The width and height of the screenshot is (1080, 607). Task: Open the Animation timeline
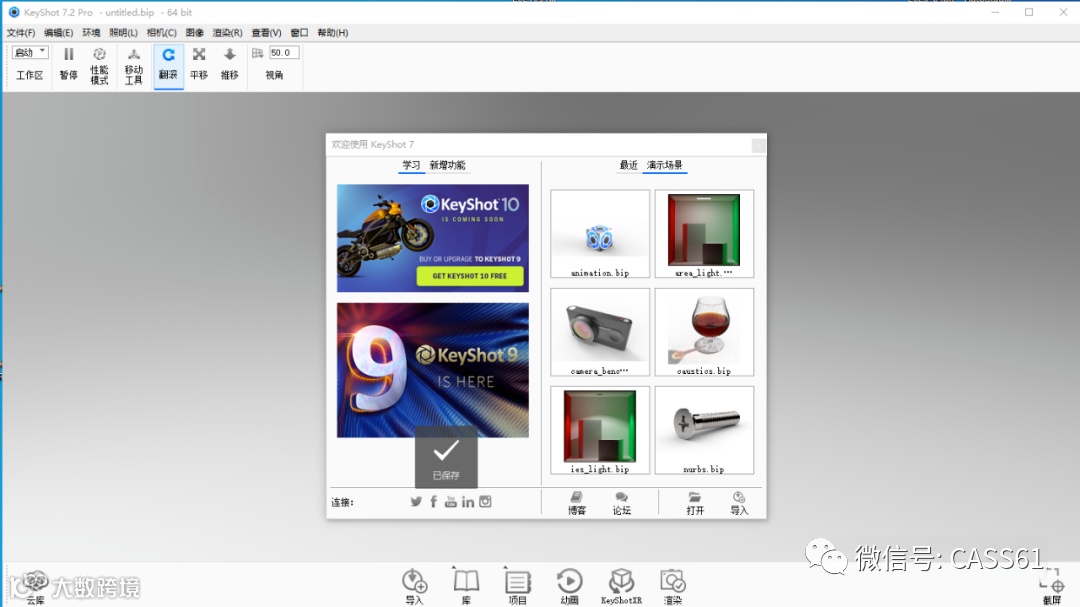(569, 587)
